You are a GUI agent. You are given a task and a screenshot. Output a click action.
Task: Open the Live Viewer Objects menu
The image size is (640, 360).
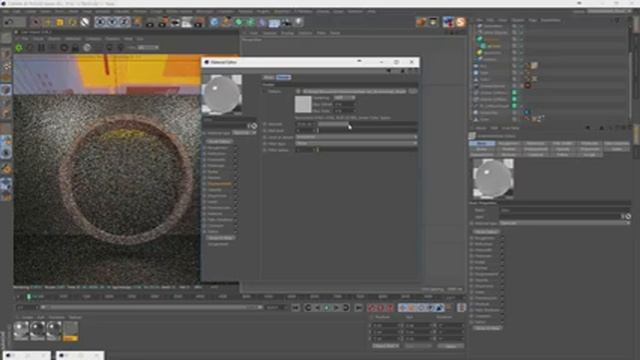point(53,39)
